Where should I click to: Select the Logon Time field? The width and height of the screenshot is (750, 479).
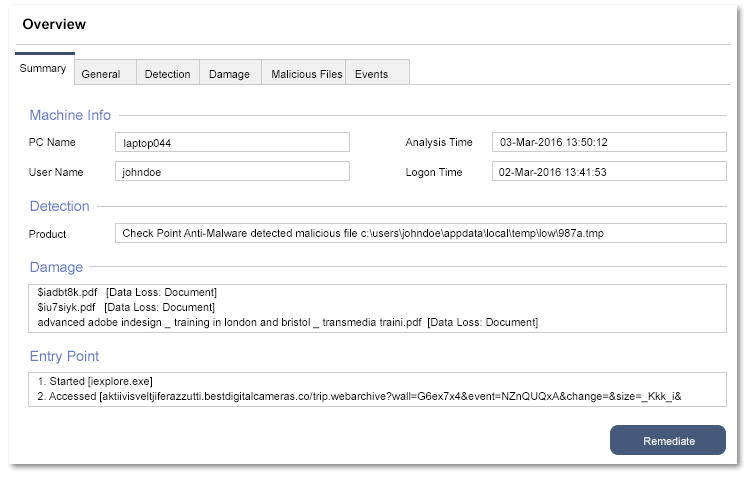click(x=608, y=172)
